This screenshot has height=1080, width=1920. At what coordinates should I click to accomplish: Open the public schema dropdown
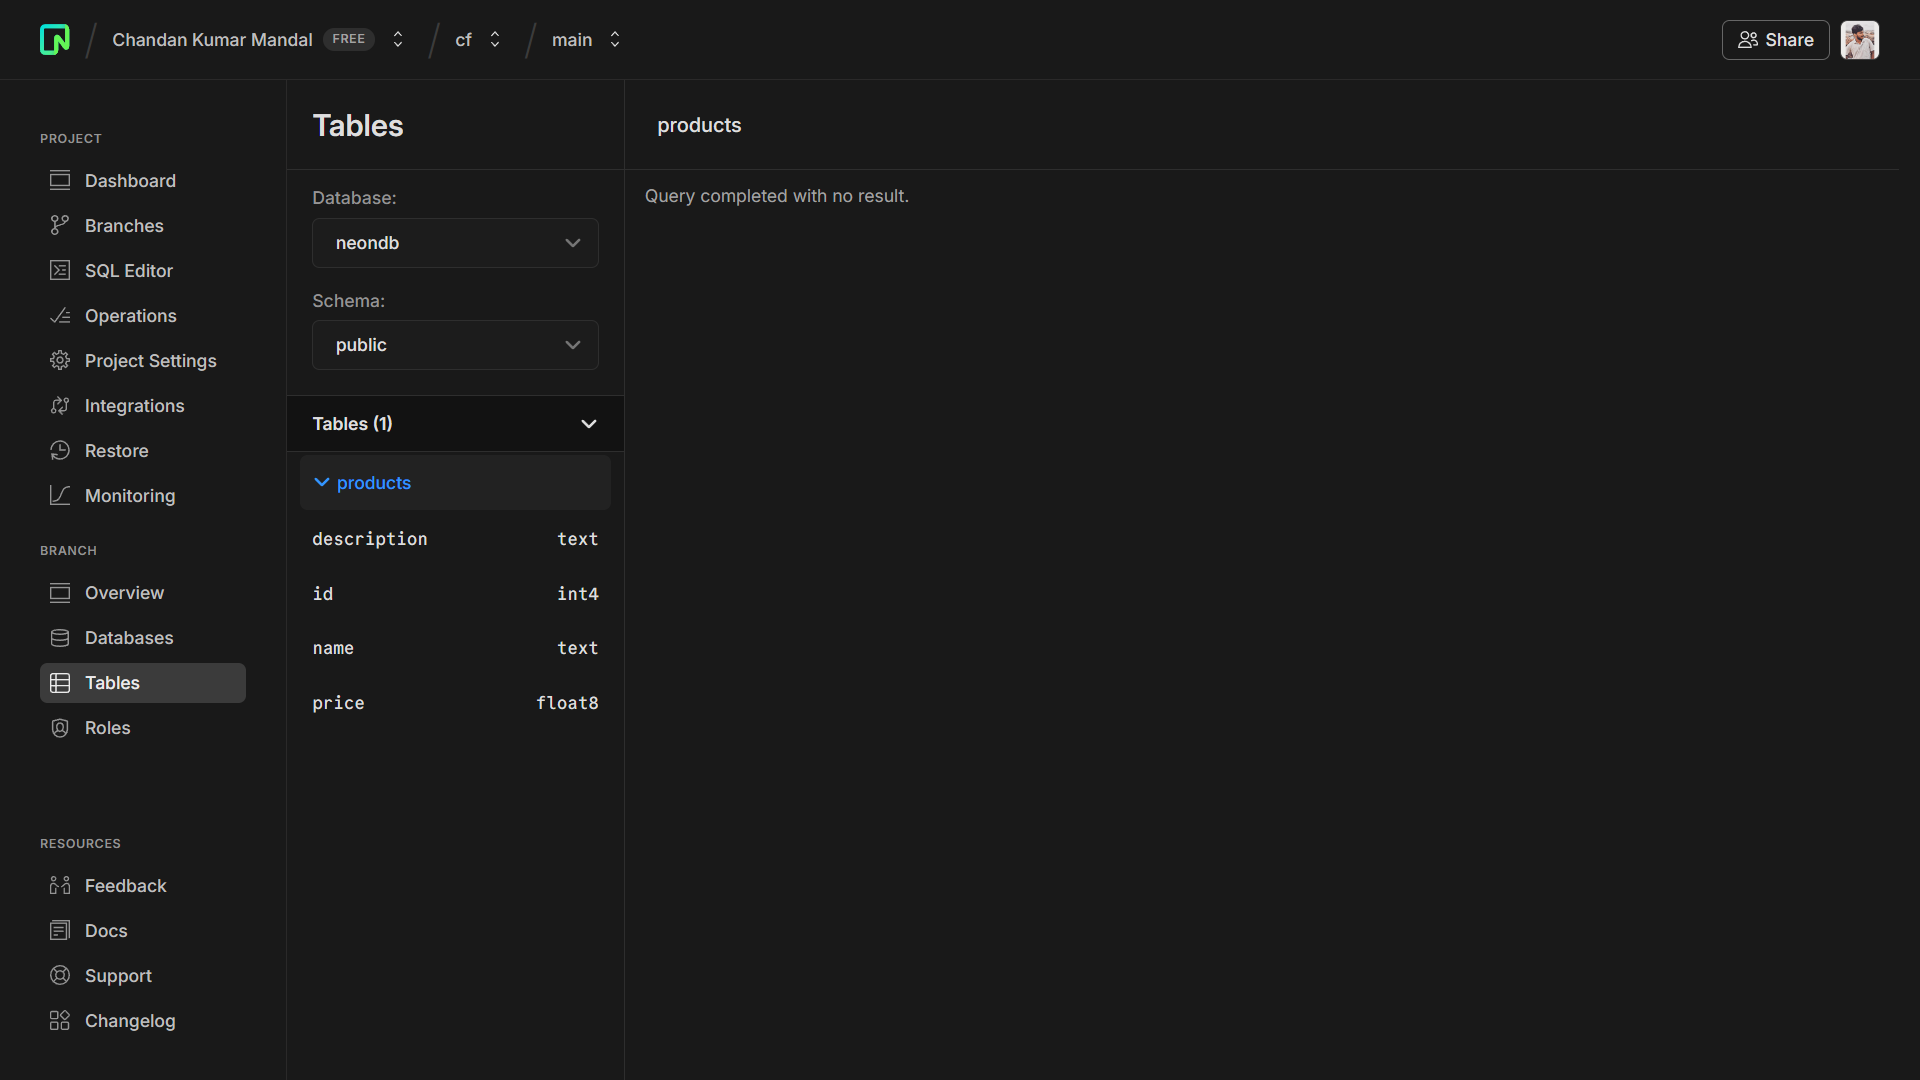pyautogui.click(x=455, y=345)
